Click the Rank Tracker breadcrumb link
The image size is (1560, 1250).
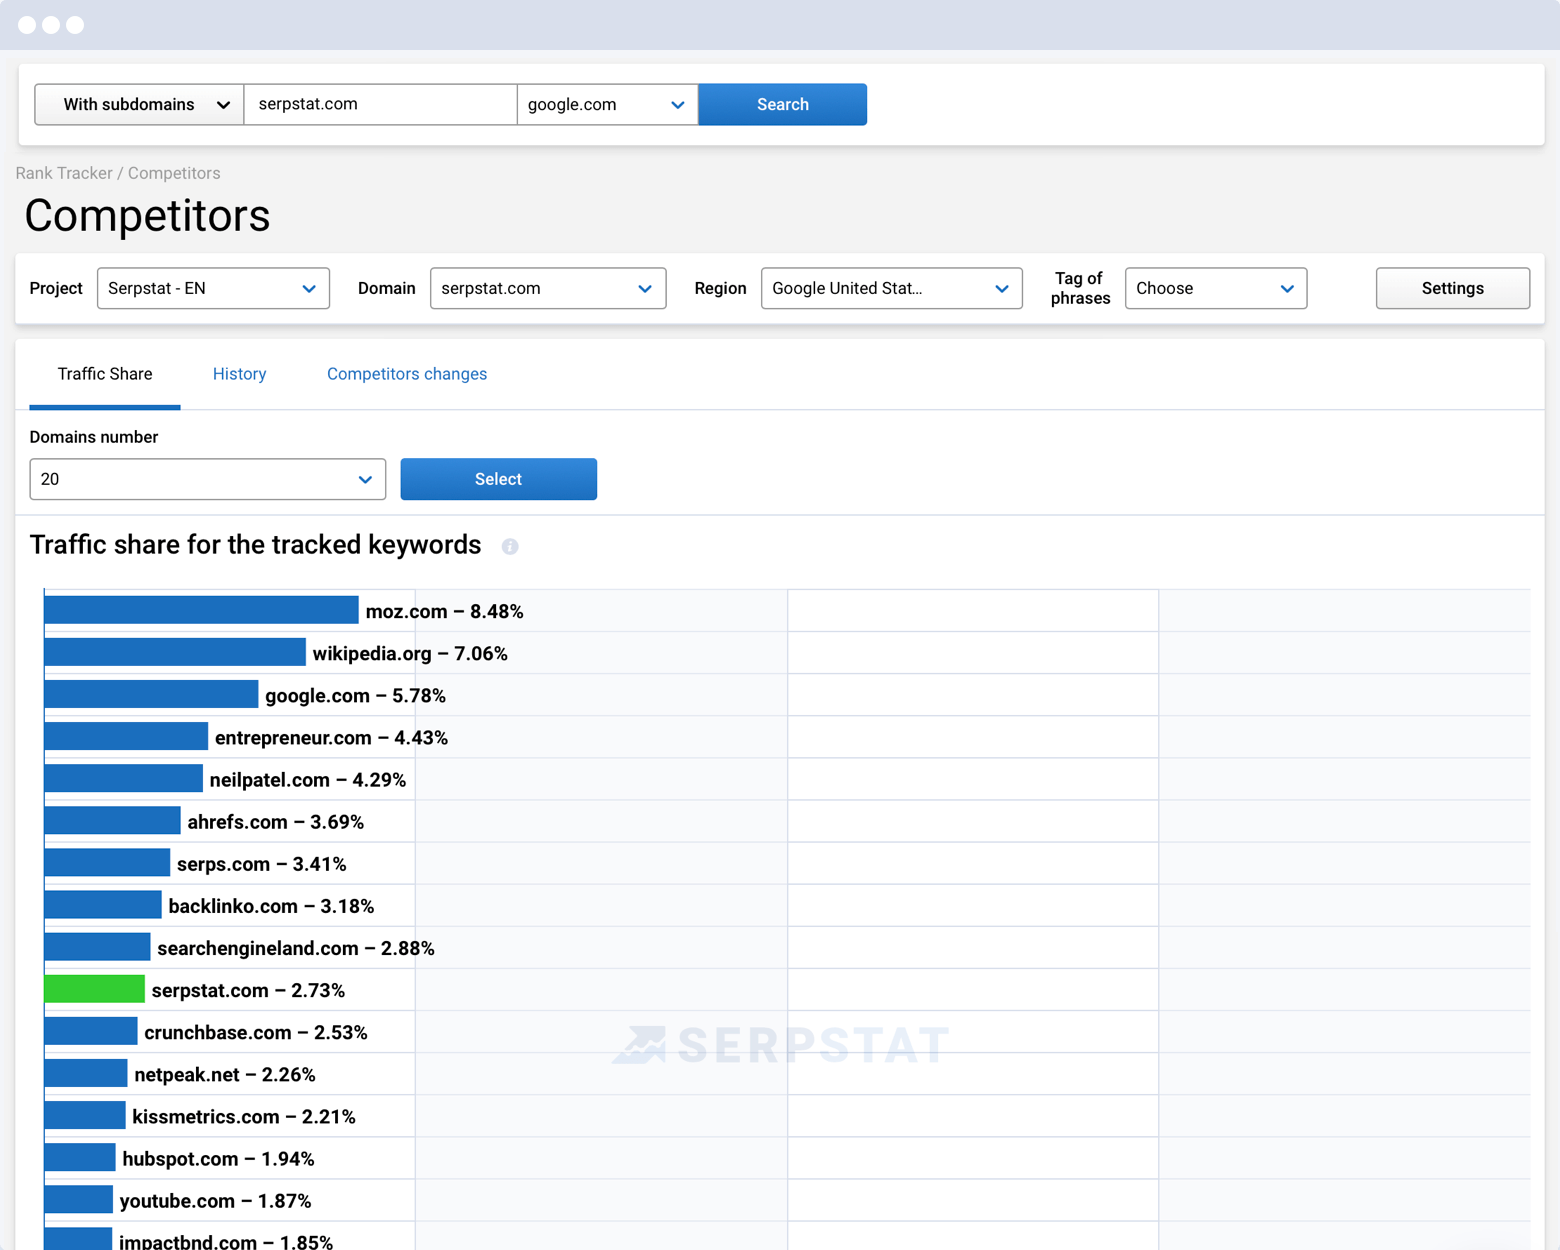(x=64, y=173)
